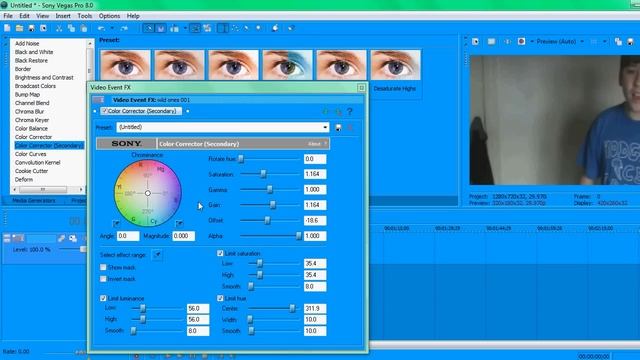Screen dimensions: 640x360
Task: Select Brightness and Contrast in effects list
Action: 44,77
